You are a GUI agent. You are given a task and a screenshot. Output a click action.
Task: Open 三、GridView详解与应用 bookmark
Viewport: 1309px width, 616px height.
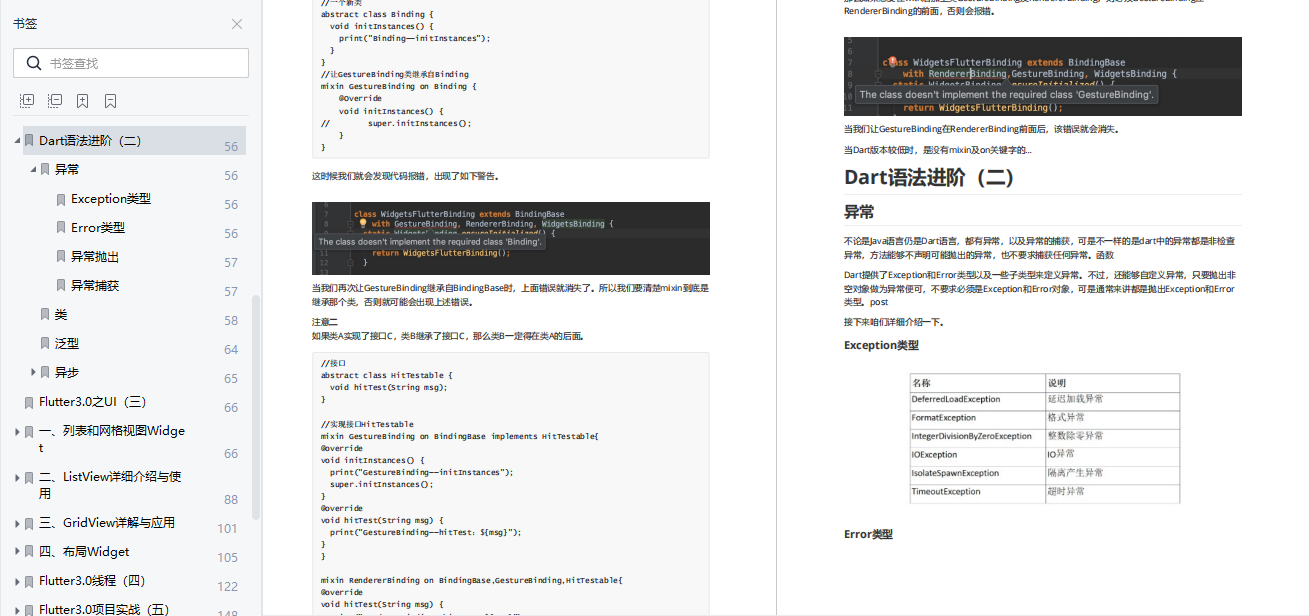click(x=107, y=523)
